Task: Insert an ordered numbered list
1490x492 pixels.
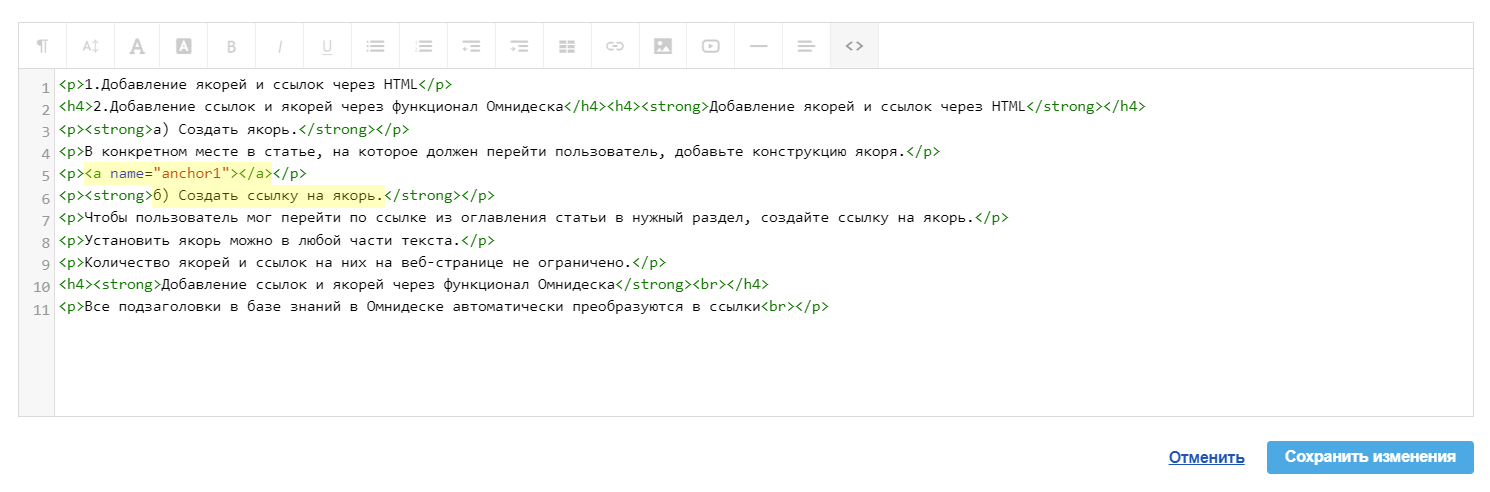Action: 423,46
